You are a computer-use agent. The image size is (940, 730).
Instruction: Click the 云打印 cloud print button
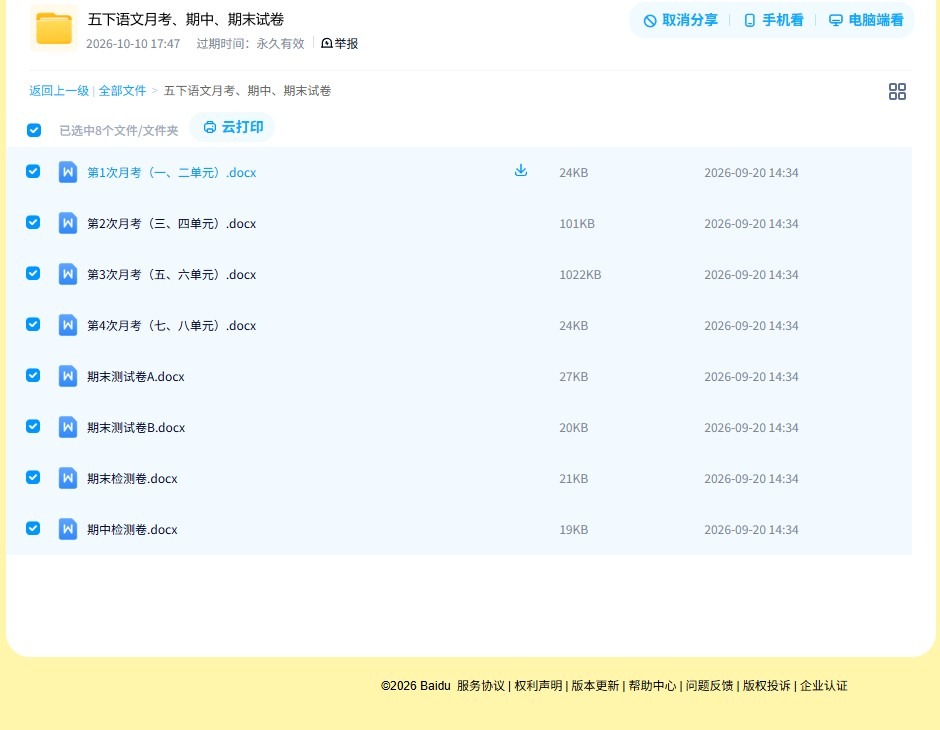(x=233, y=127)
